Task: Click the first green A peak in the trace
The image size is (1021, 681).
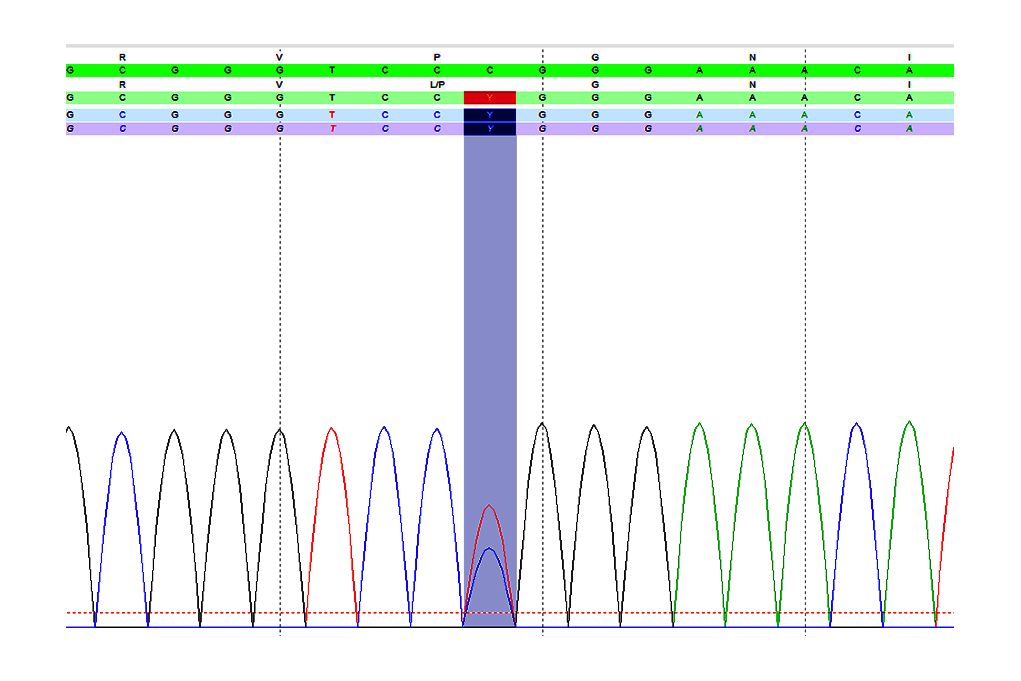Action: point(699,424)
